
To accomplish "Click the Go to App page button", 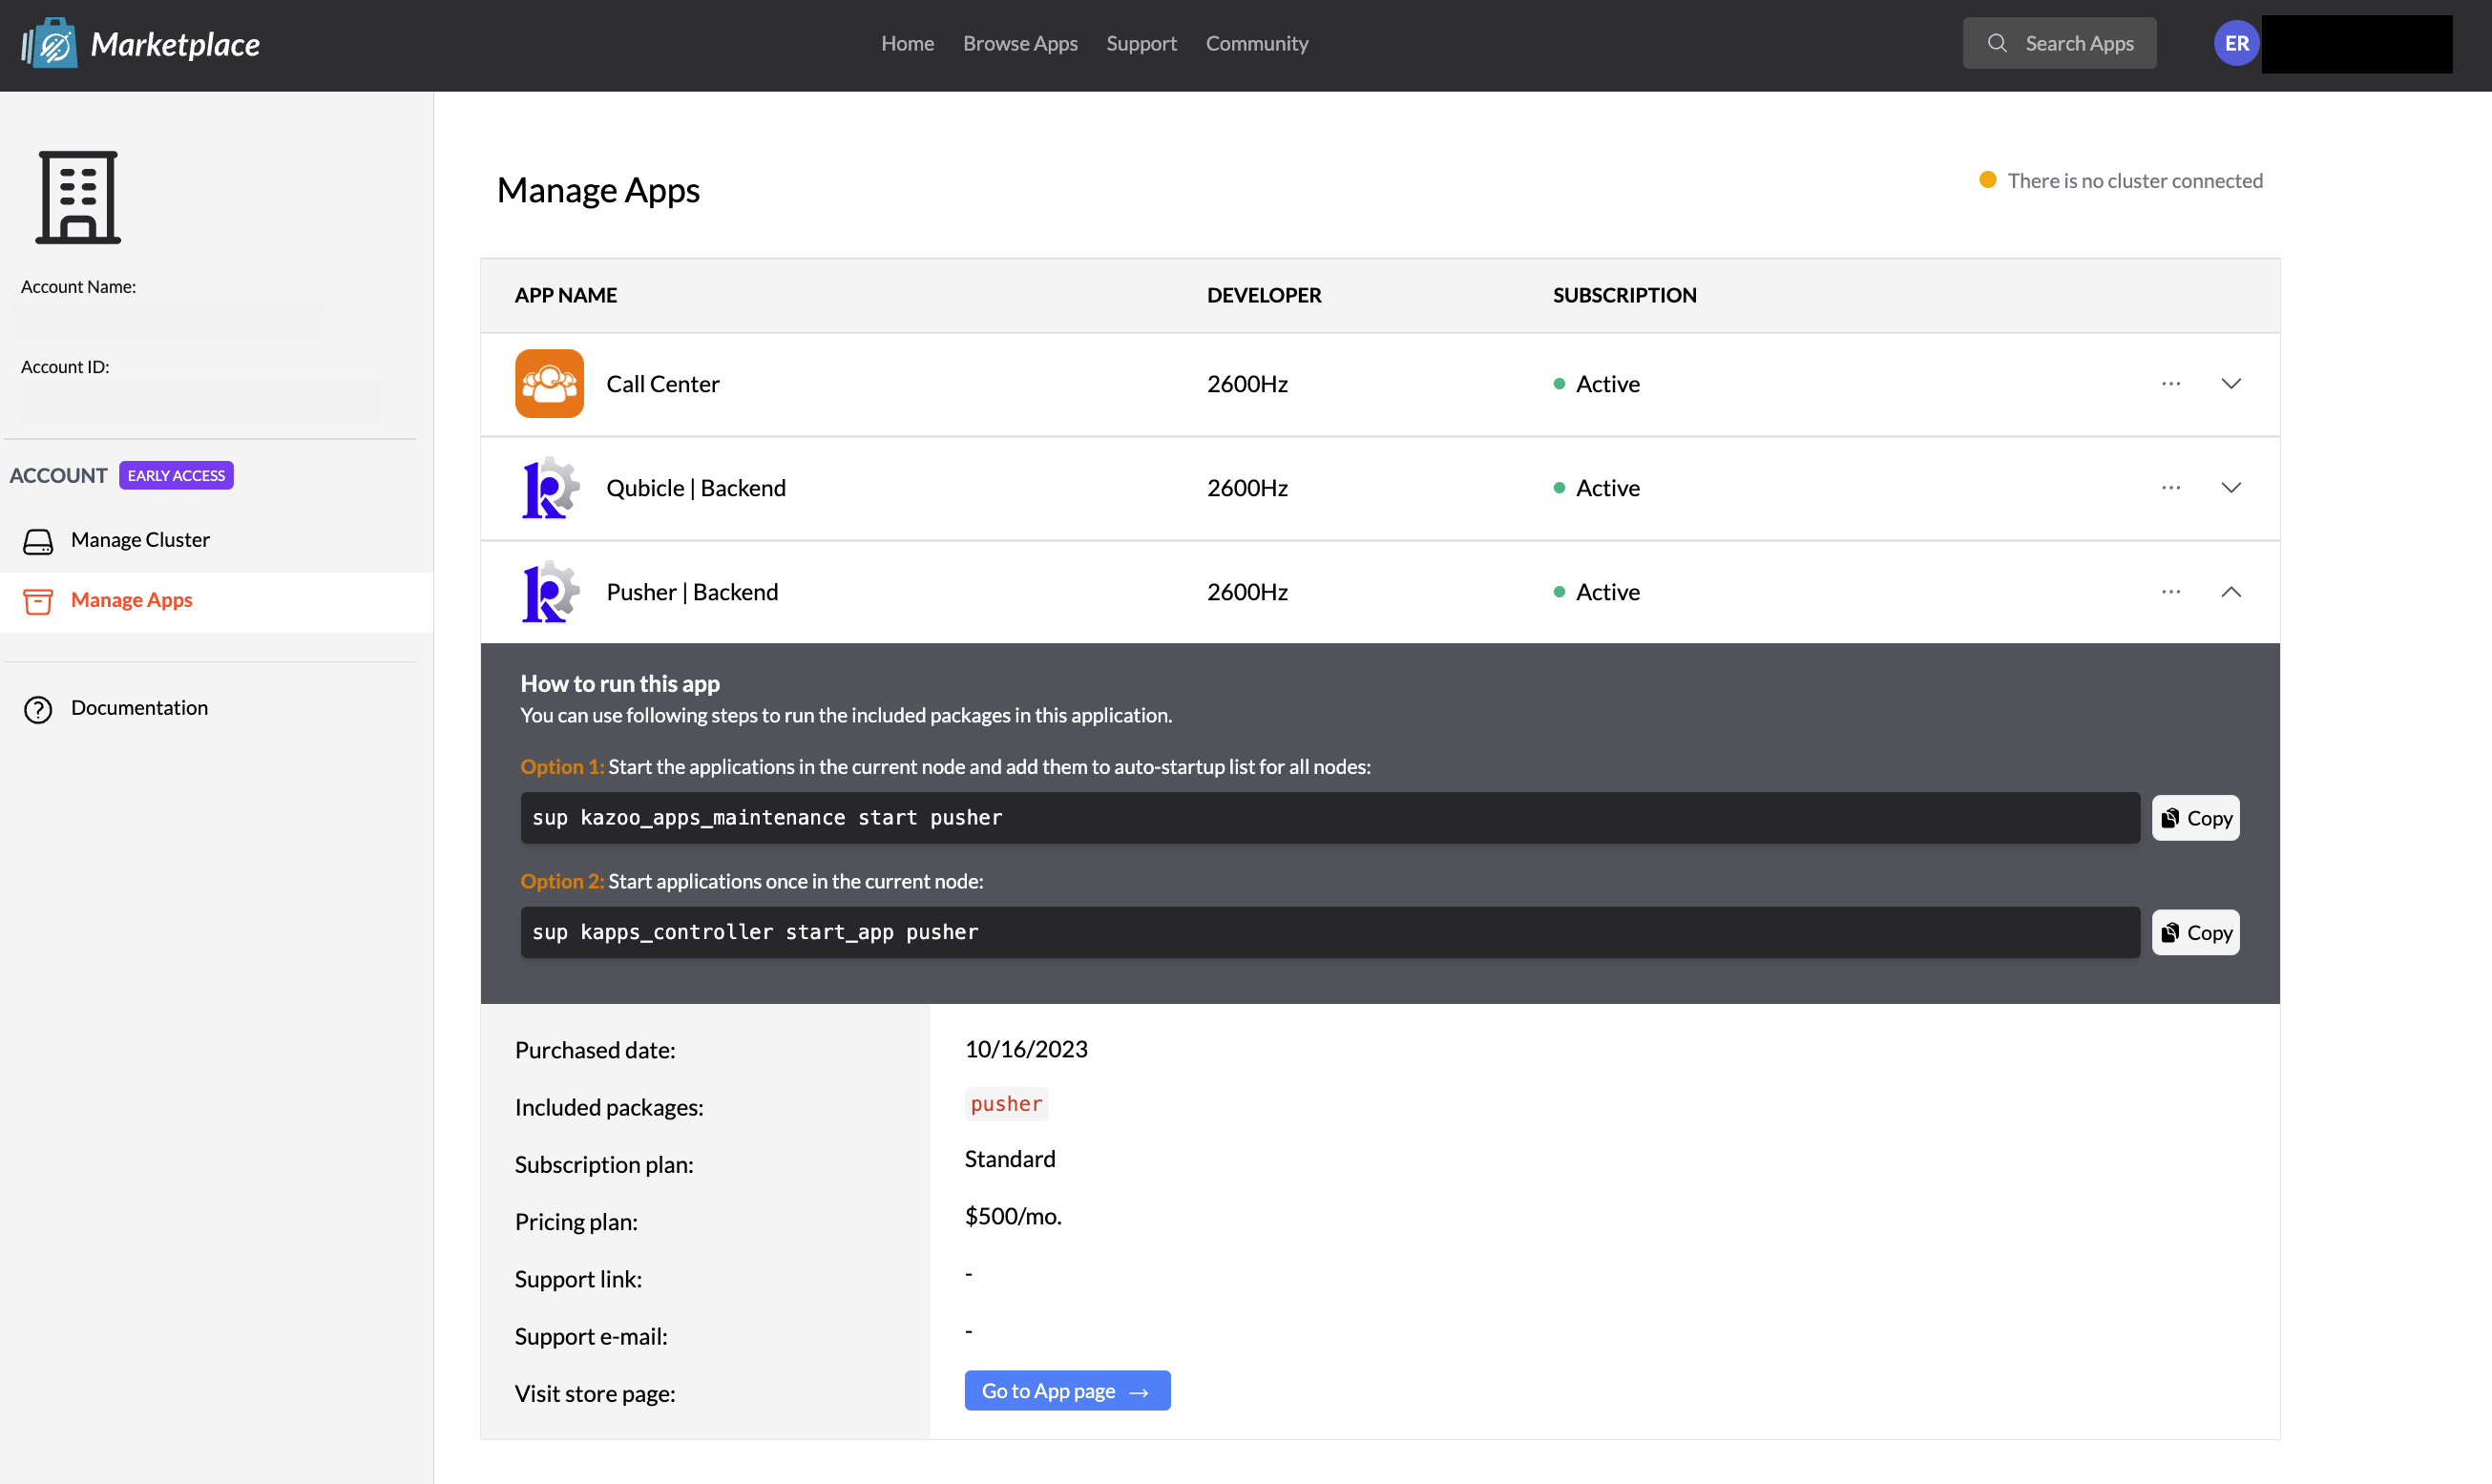I will pyautogui.click(x=1067, y=1390).
